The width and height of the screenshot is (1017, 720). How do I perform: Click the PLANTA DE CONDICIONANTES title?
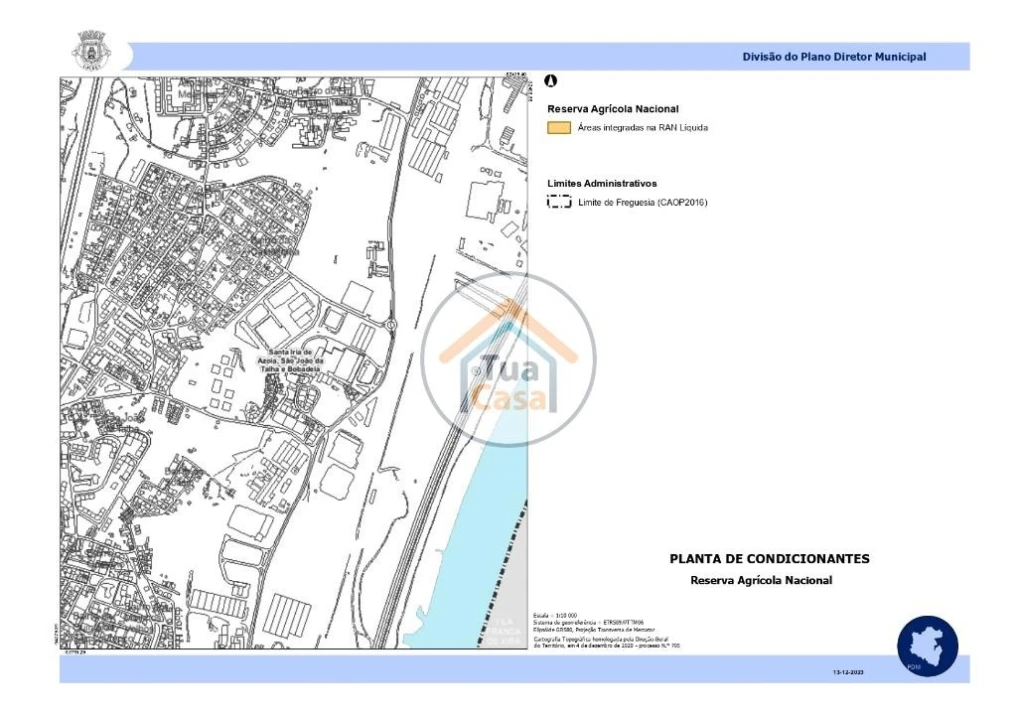tap(769, 559)
